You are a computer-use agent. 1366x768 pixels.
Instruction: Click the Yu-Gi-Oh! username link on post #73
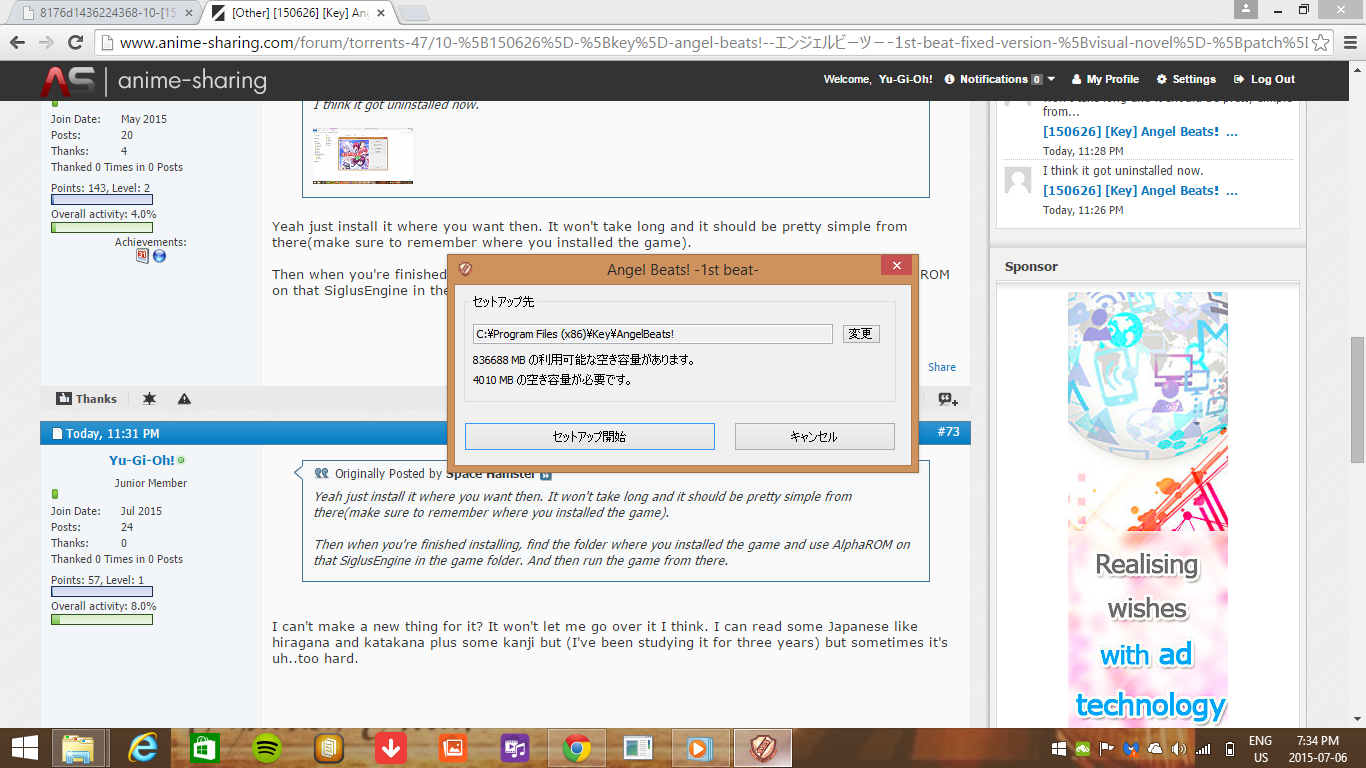[x=142, y=460]
